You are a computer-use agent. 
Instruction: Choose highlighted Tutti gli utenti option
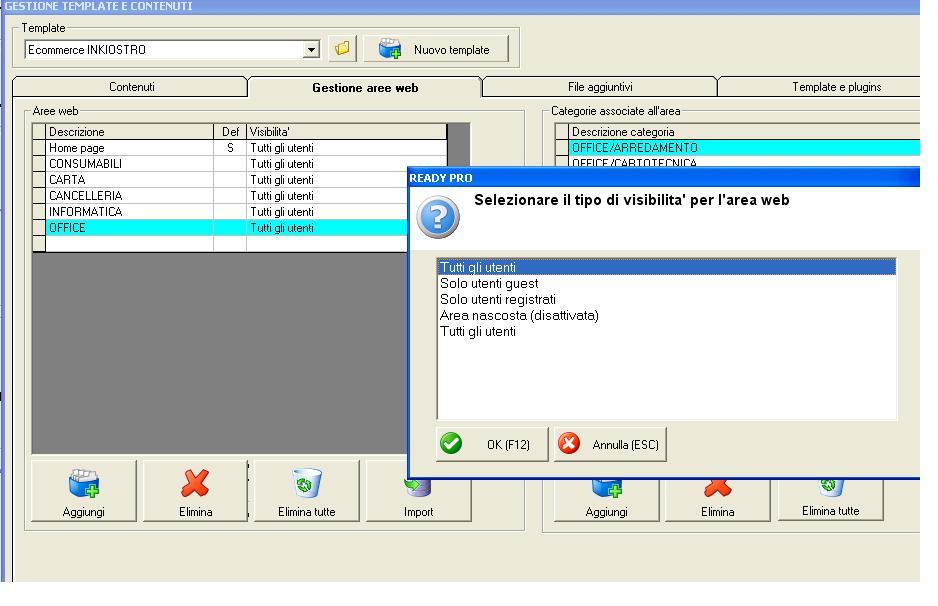pos(666,267)
